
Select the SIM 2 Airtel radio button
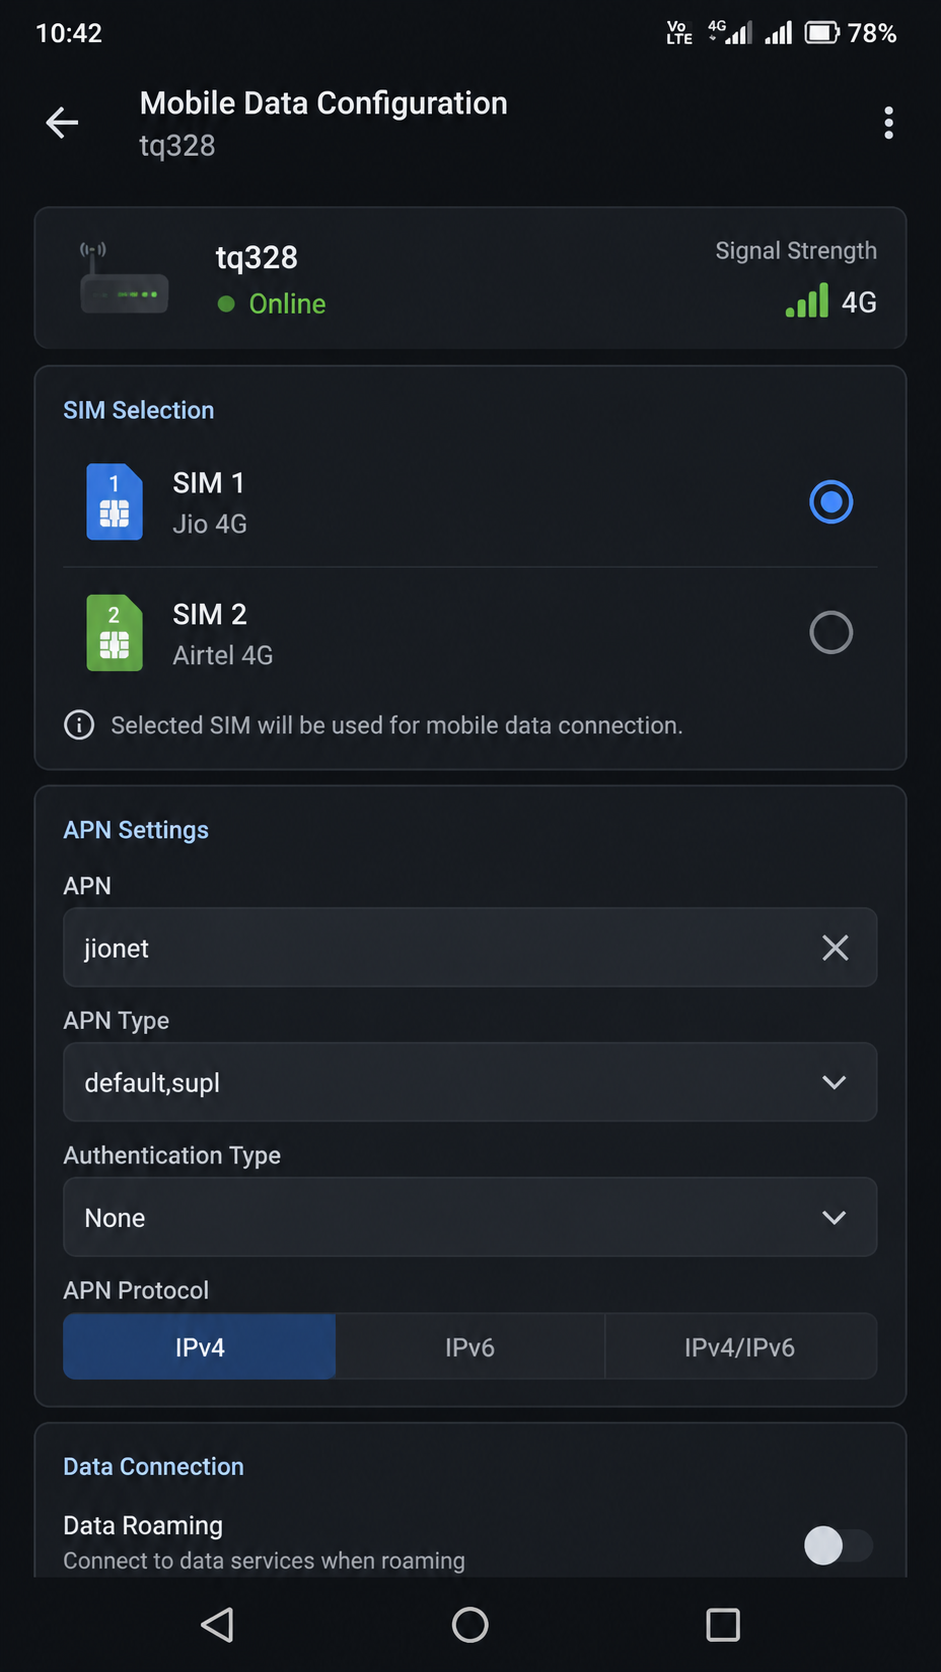[x=831, y=633]
